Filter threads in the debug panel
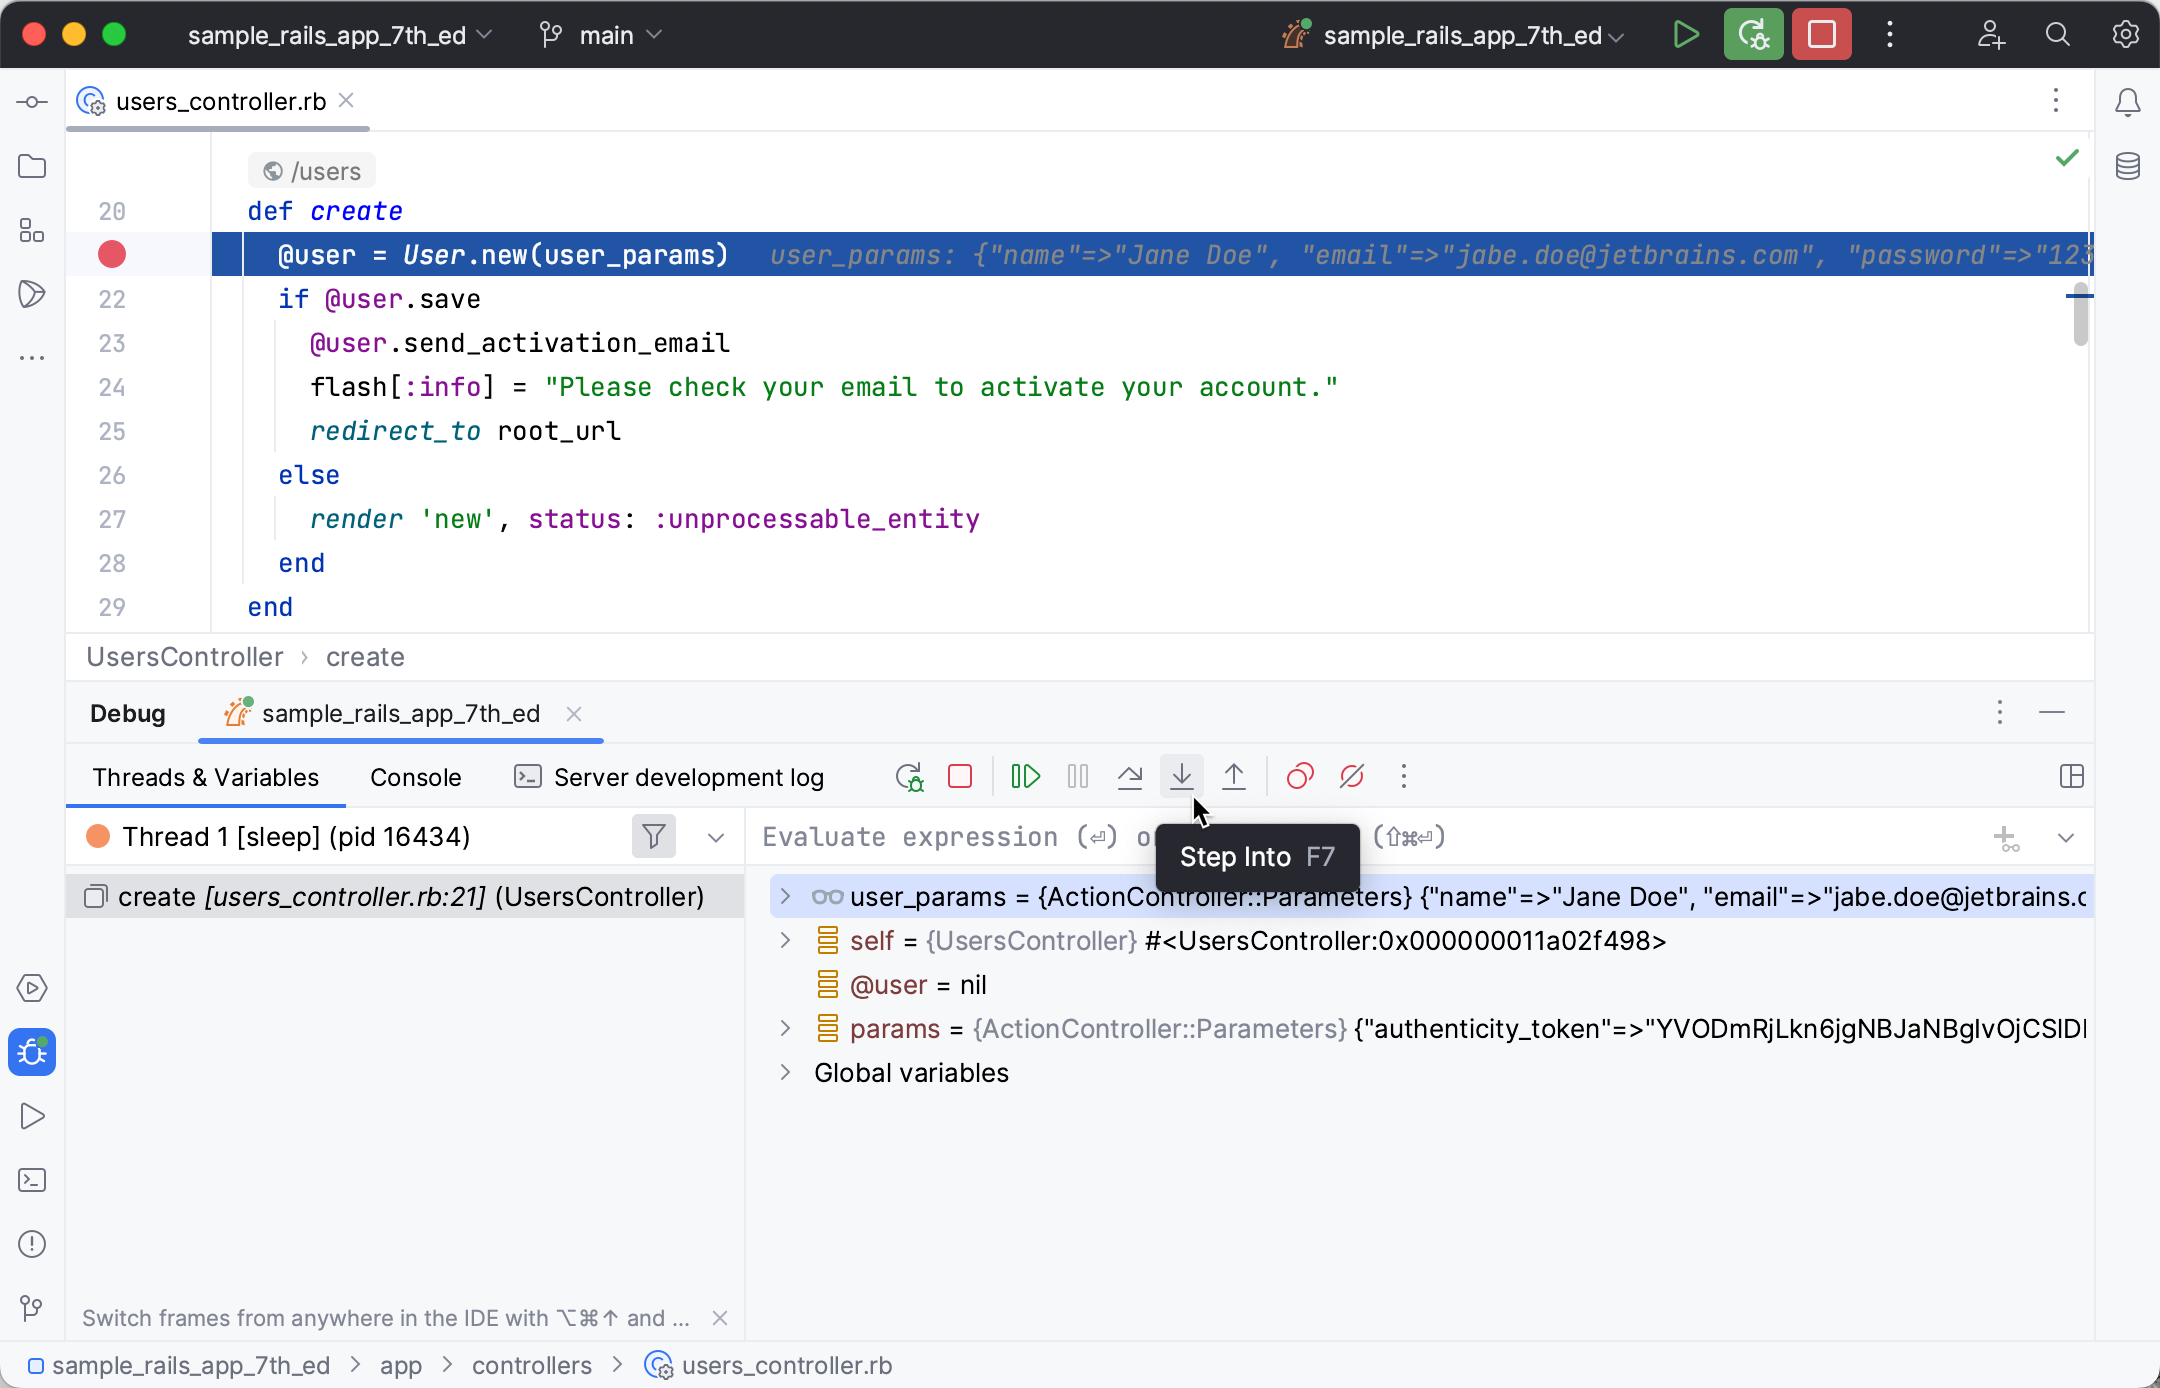 click(653, 836)
